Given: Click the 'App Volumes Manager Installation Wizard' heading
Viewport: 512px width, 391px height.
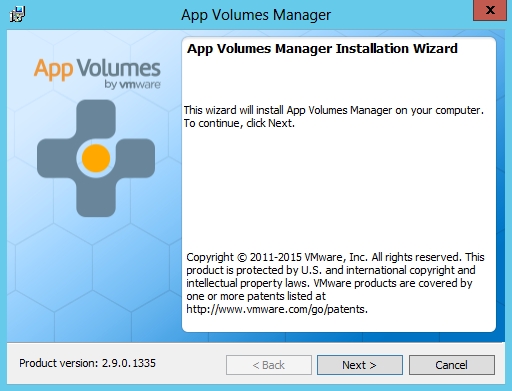Looking at the screenshot, I should tap(322, 49).
